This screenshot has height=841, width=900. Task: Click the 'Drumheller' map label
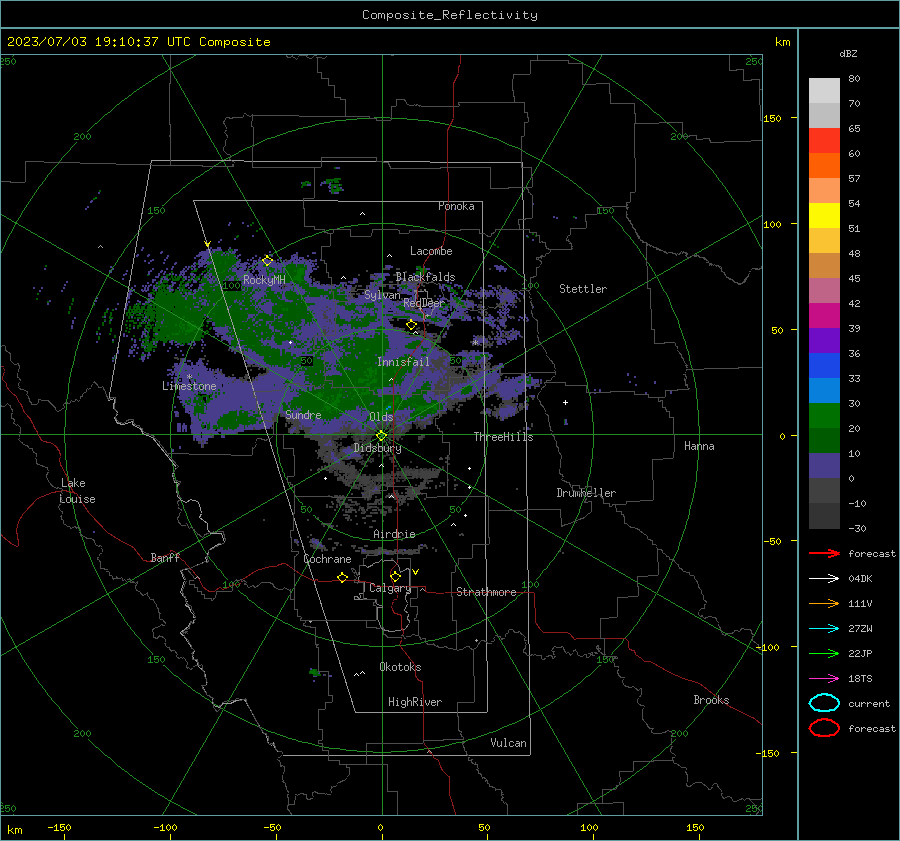(x=586, y=493)
